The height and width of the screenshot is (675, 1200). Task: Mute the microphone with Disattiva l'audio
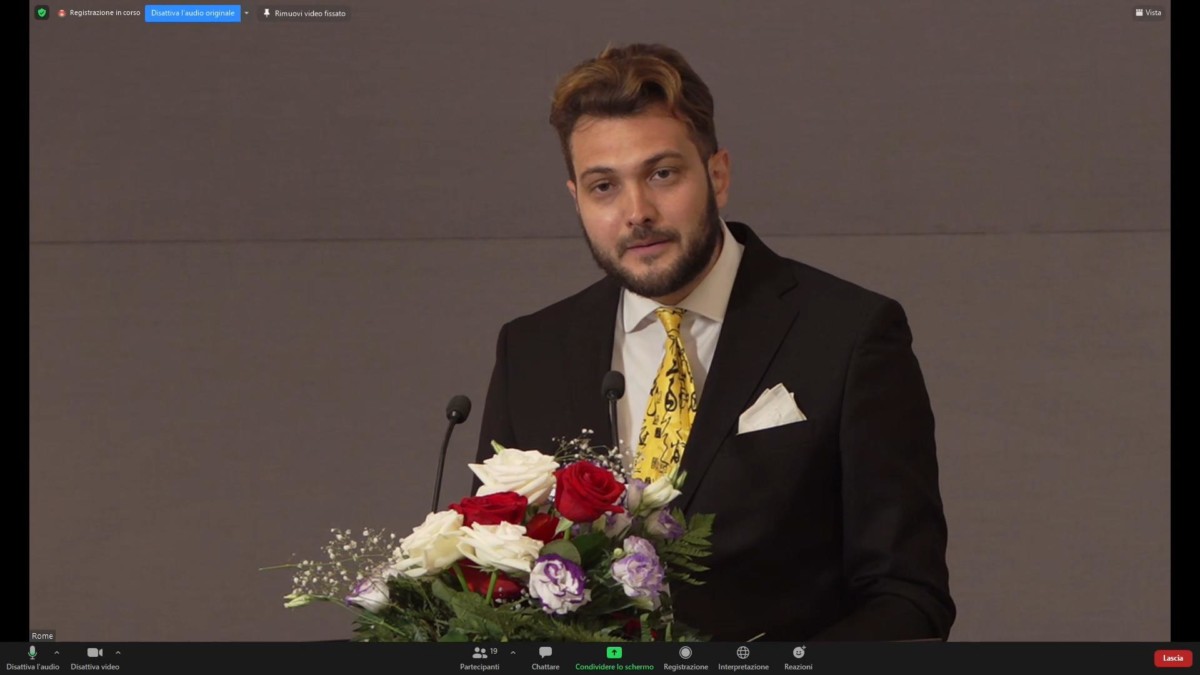pos(32,653)
